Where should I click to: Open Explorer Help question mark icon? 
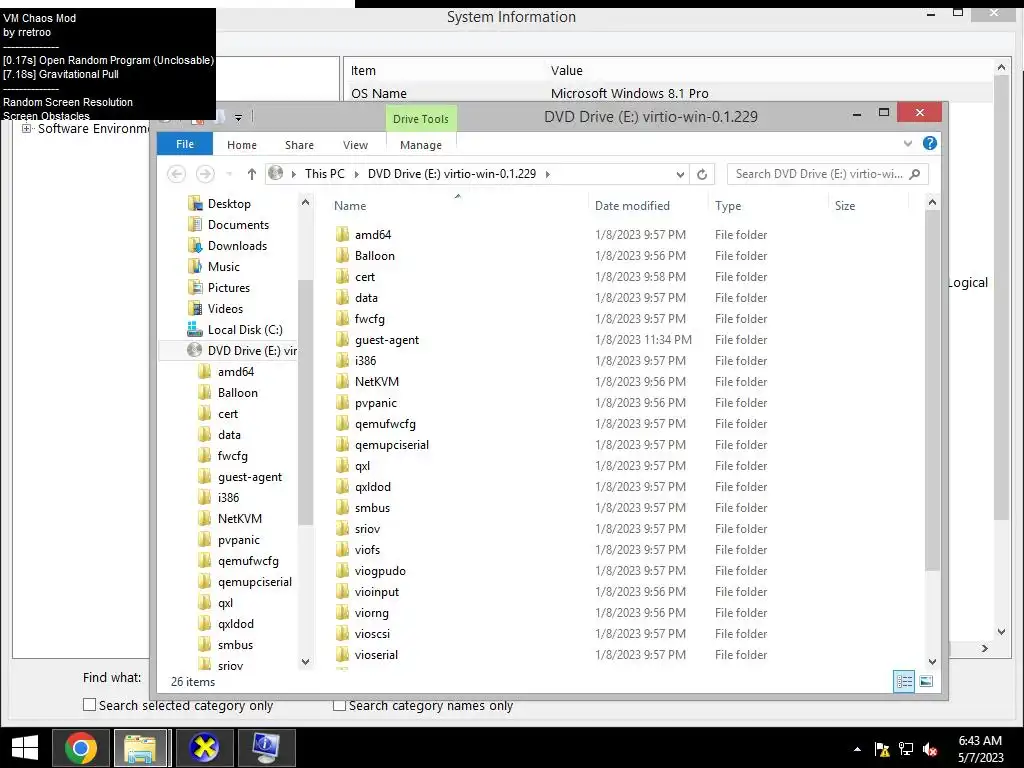point(929,144)
